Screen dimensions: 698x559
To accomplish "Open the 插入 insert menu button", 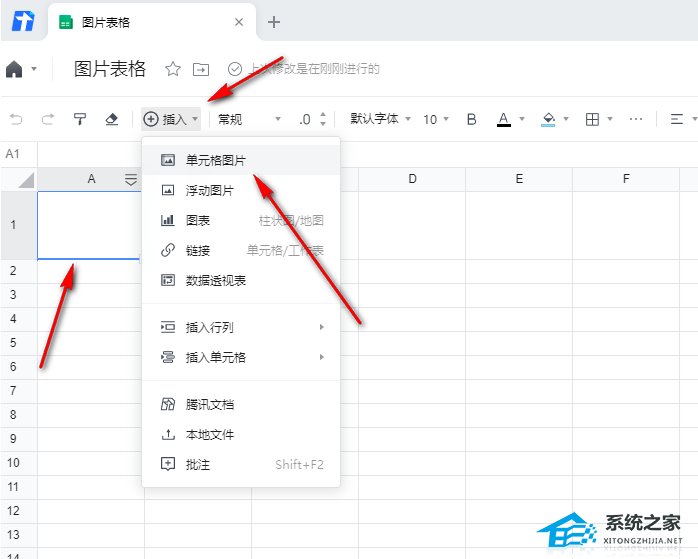I will [x=171, y=119].
